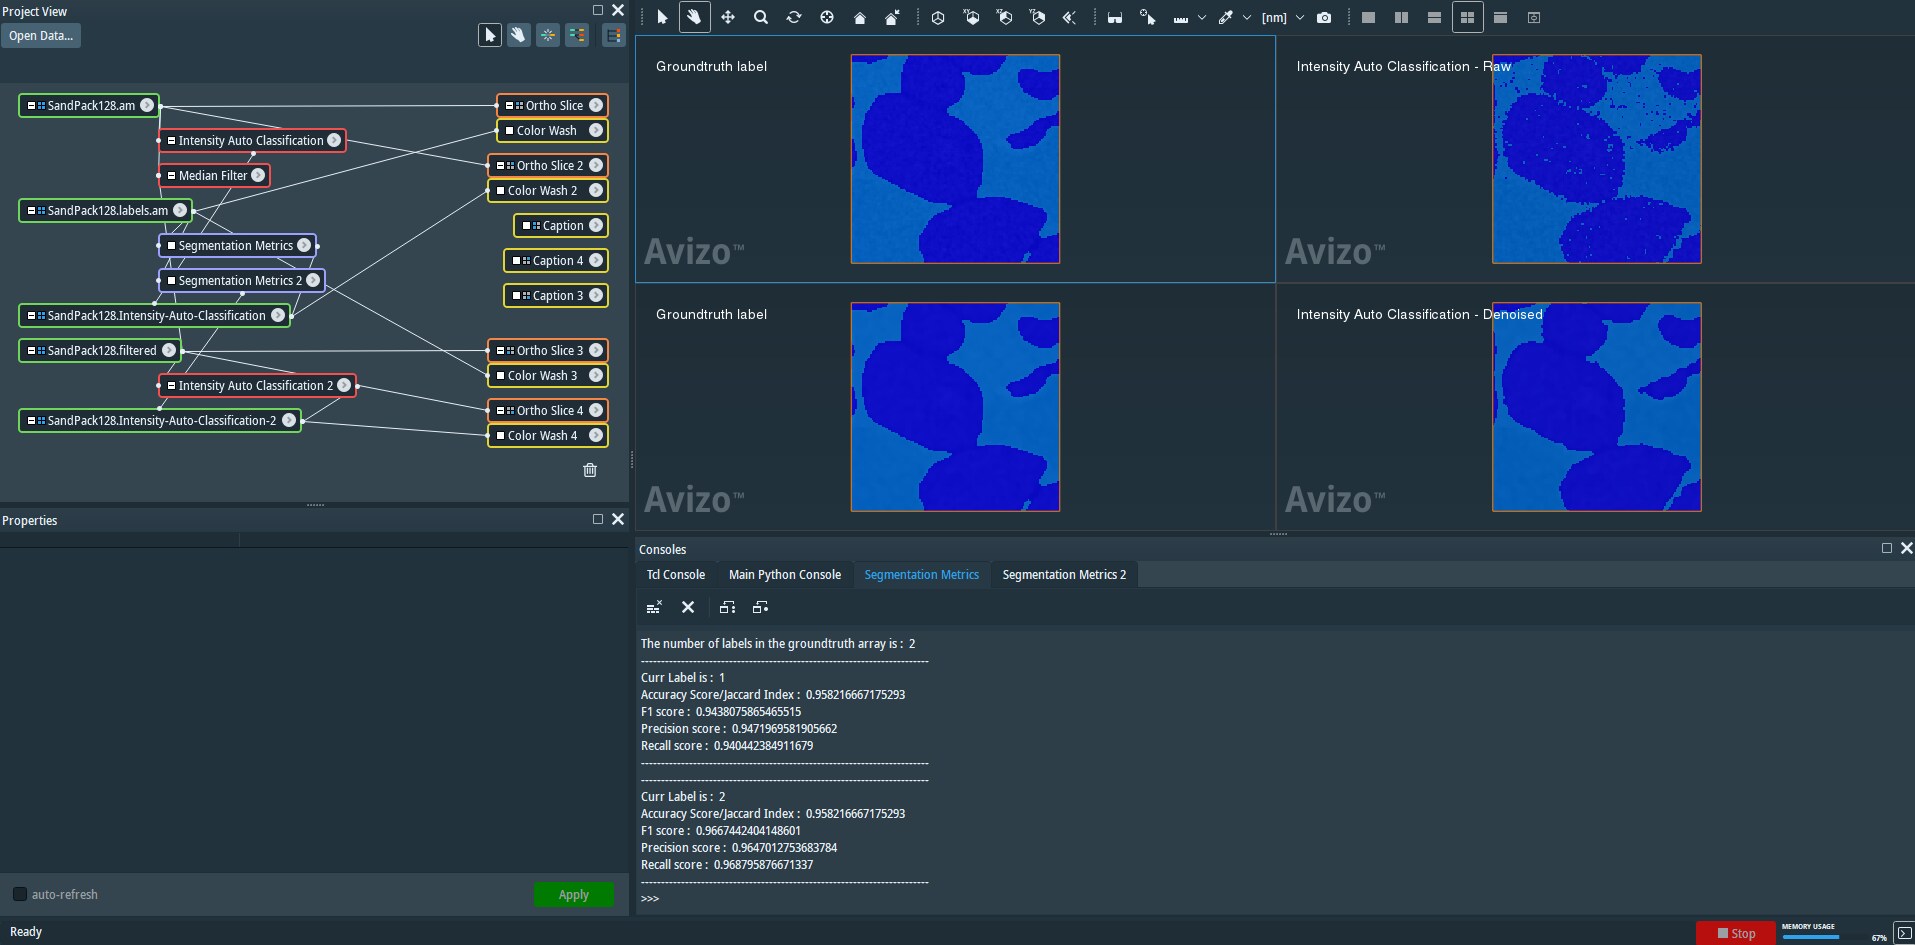This screenshot has width=1915, height=945.
Task: Expand the color picker dropdown chevron
Action: [1246, 17]
